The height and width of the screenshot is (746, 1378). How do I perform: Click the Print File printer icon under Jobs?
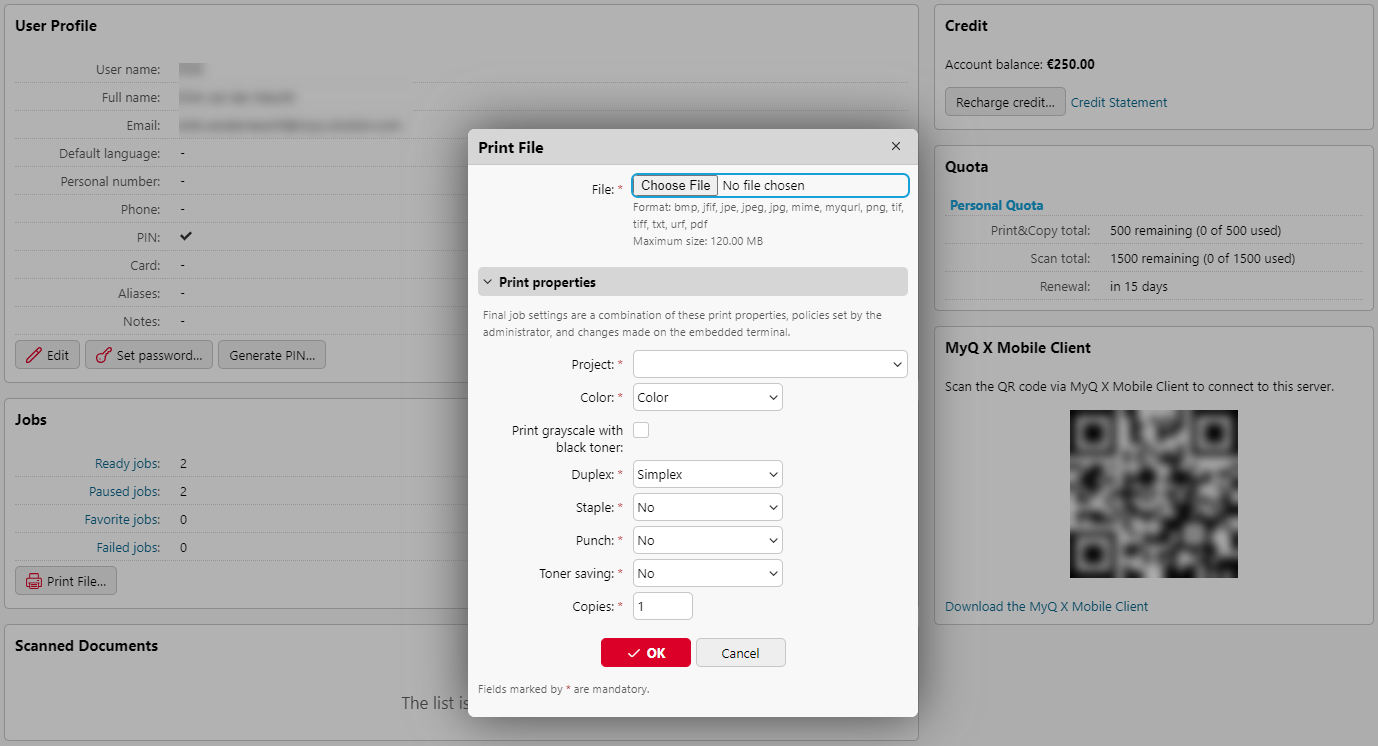(x=35, y=580)
